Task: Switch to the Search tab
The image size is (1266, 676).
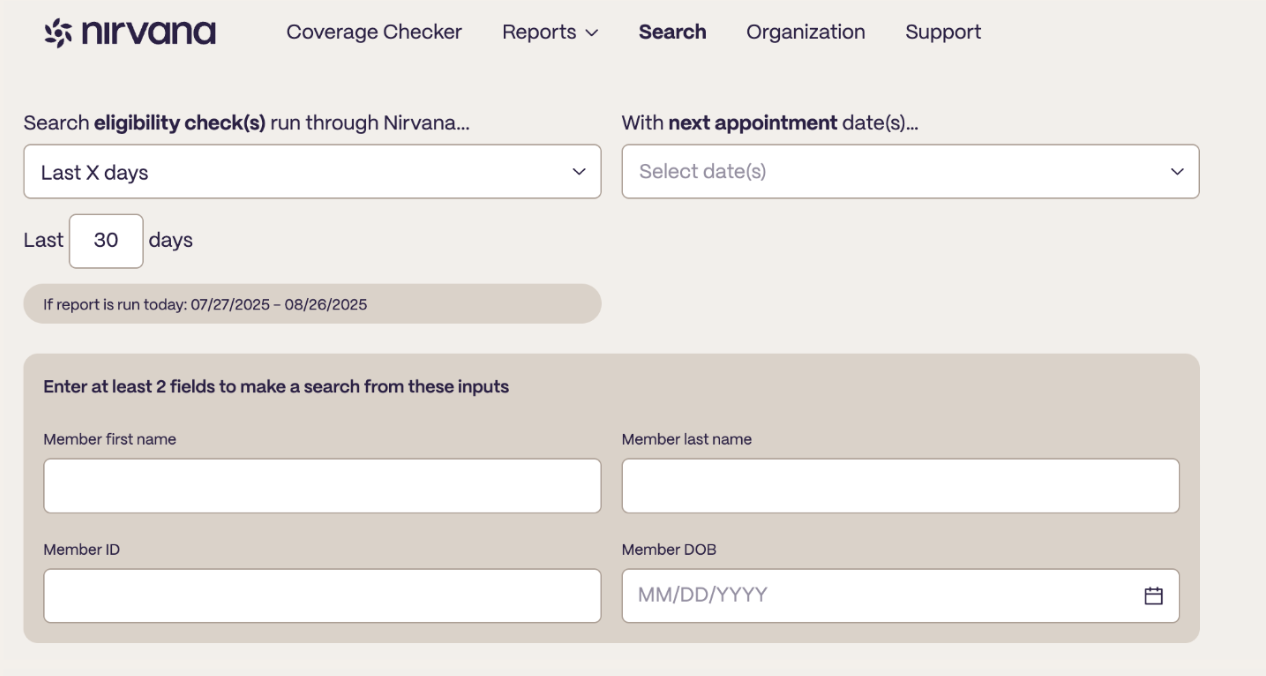Action: (x=672, y=32)
